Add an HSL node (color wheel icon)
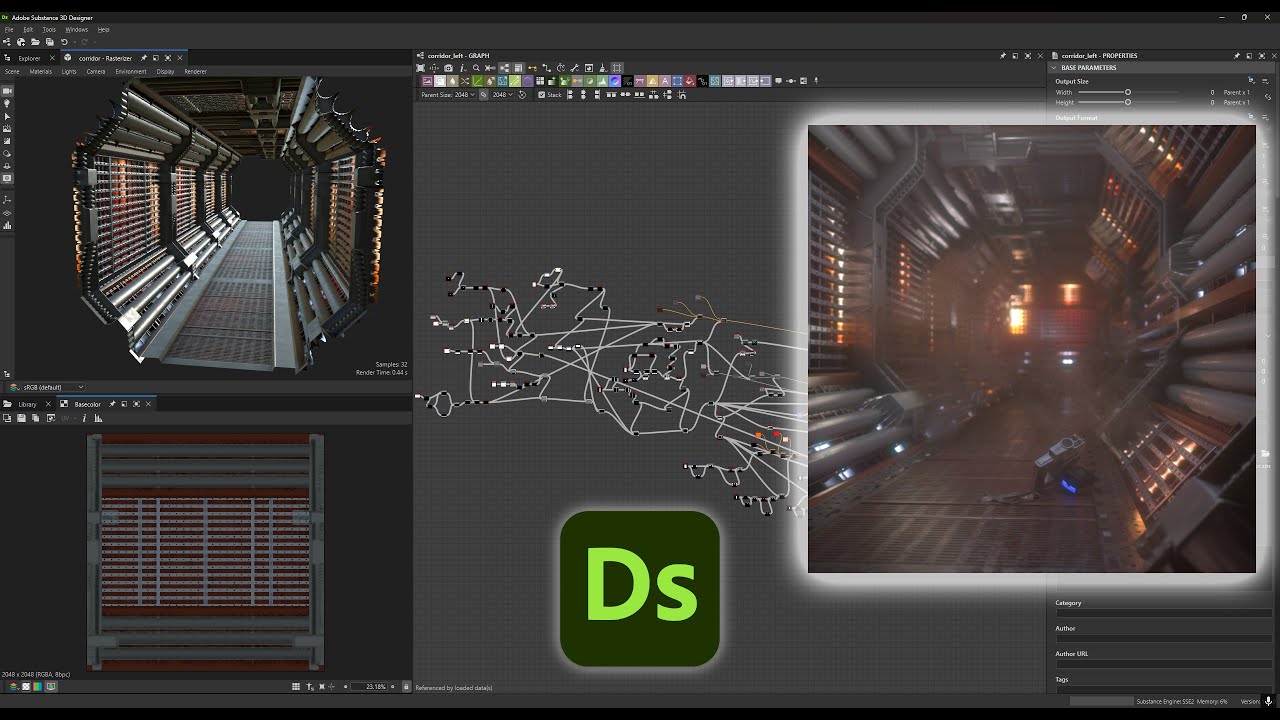This screenshot has height=720, width=1280. coord(615,81)
